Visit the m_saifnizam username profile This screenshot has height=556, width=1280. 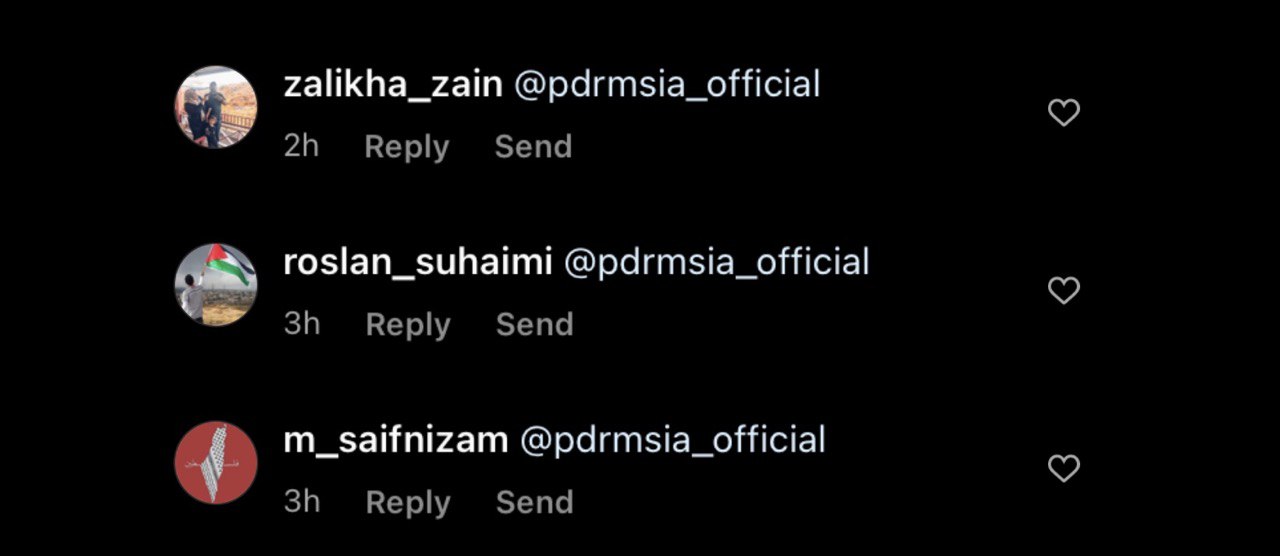point(396,441)
